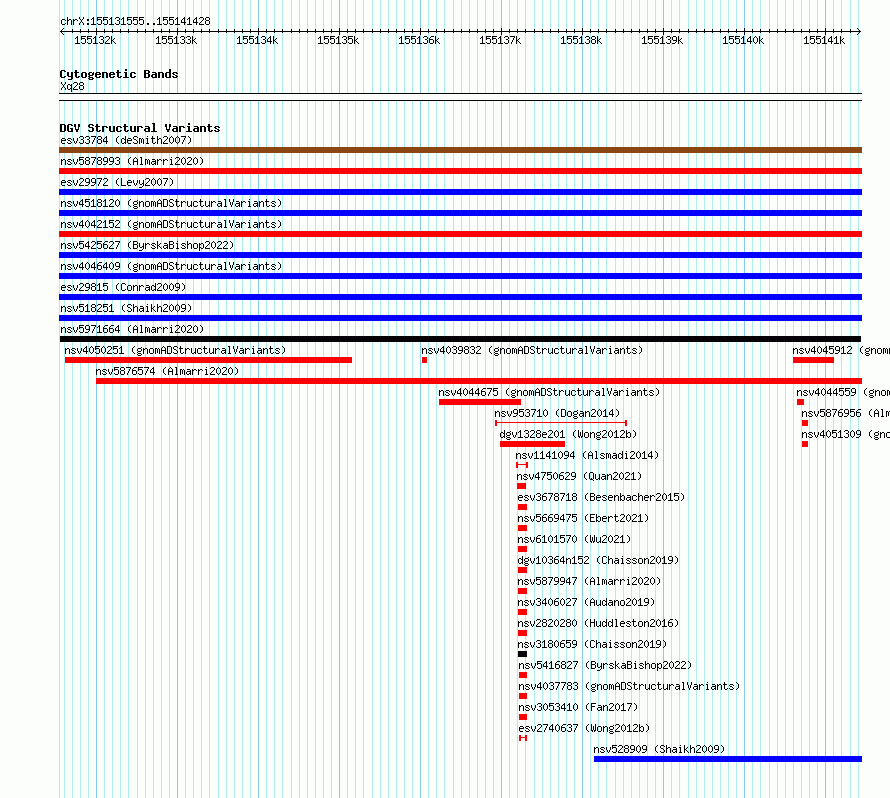This screenshot has width=890, height=798.
Task: Open the nsv4051309 variant label
Action: click(845, 434)
